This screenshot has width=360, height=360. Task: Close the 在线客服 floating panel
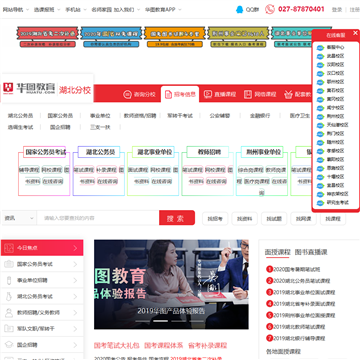355,33
